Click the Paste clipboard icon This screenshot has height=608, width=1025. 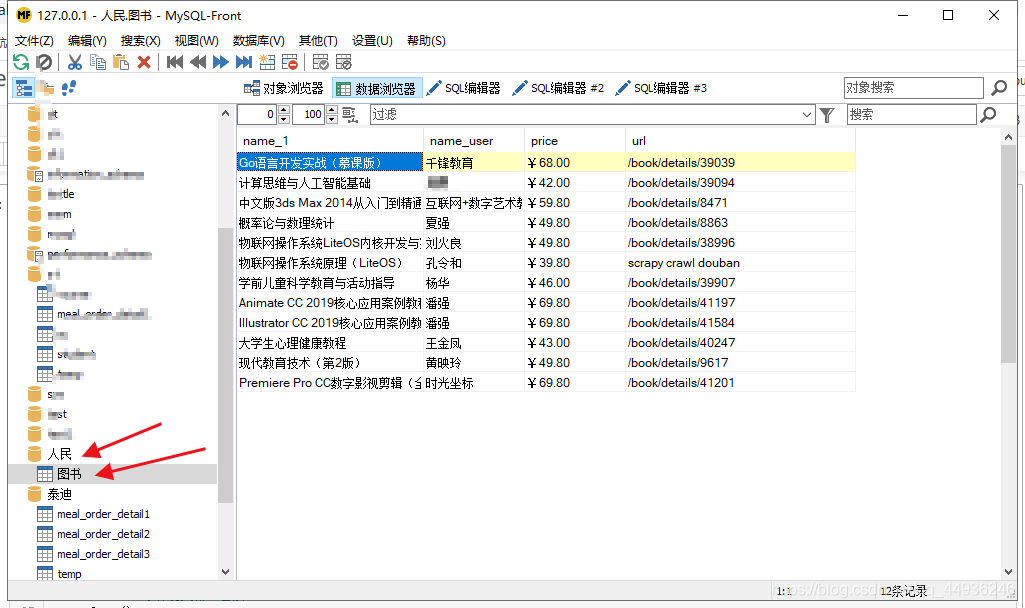(x=121, y=62)
